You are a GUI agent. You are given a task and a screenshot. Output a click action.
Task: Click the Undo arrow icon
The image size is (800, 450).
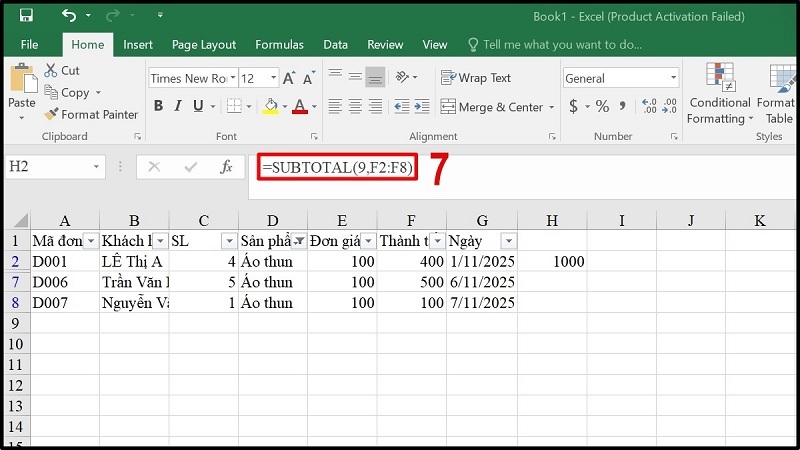click(68, 15)
